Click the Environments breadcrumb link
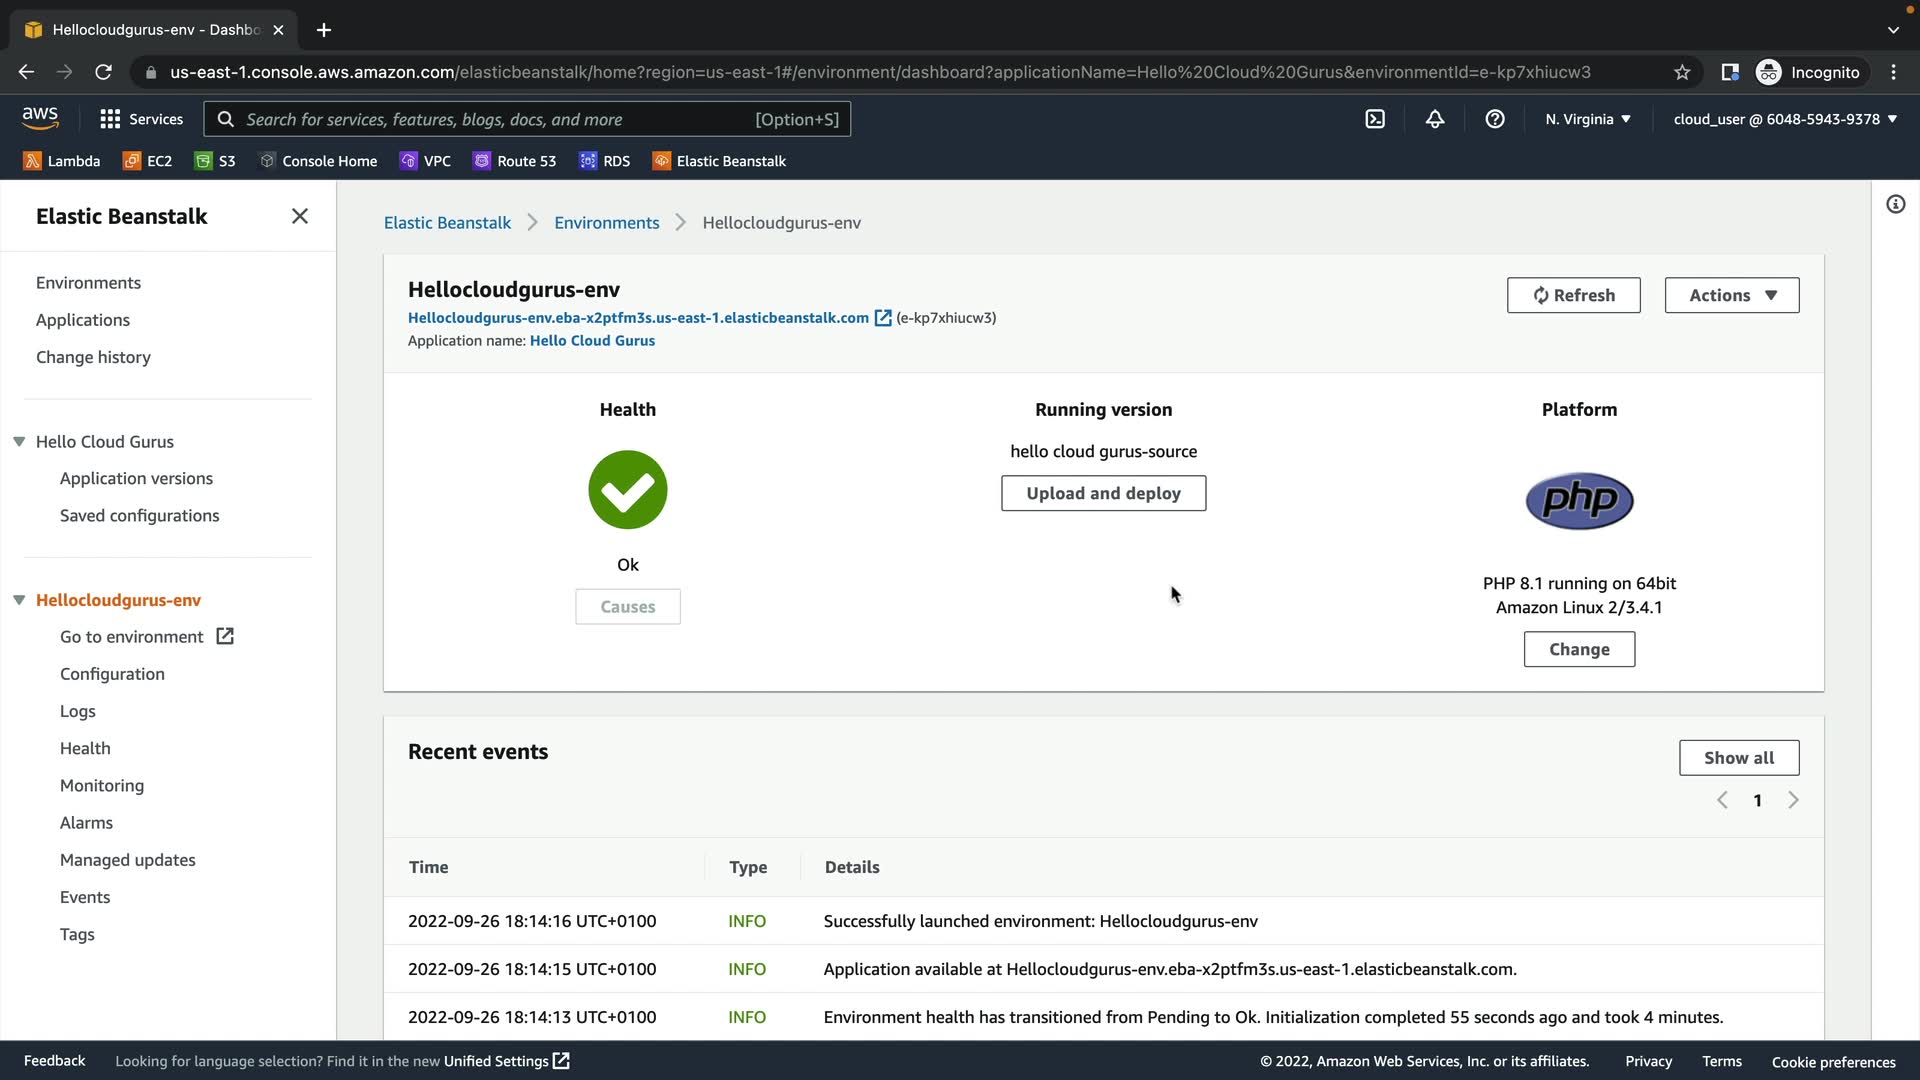This screenshot has height=1080, width=1920. click(x=606, y=223)
